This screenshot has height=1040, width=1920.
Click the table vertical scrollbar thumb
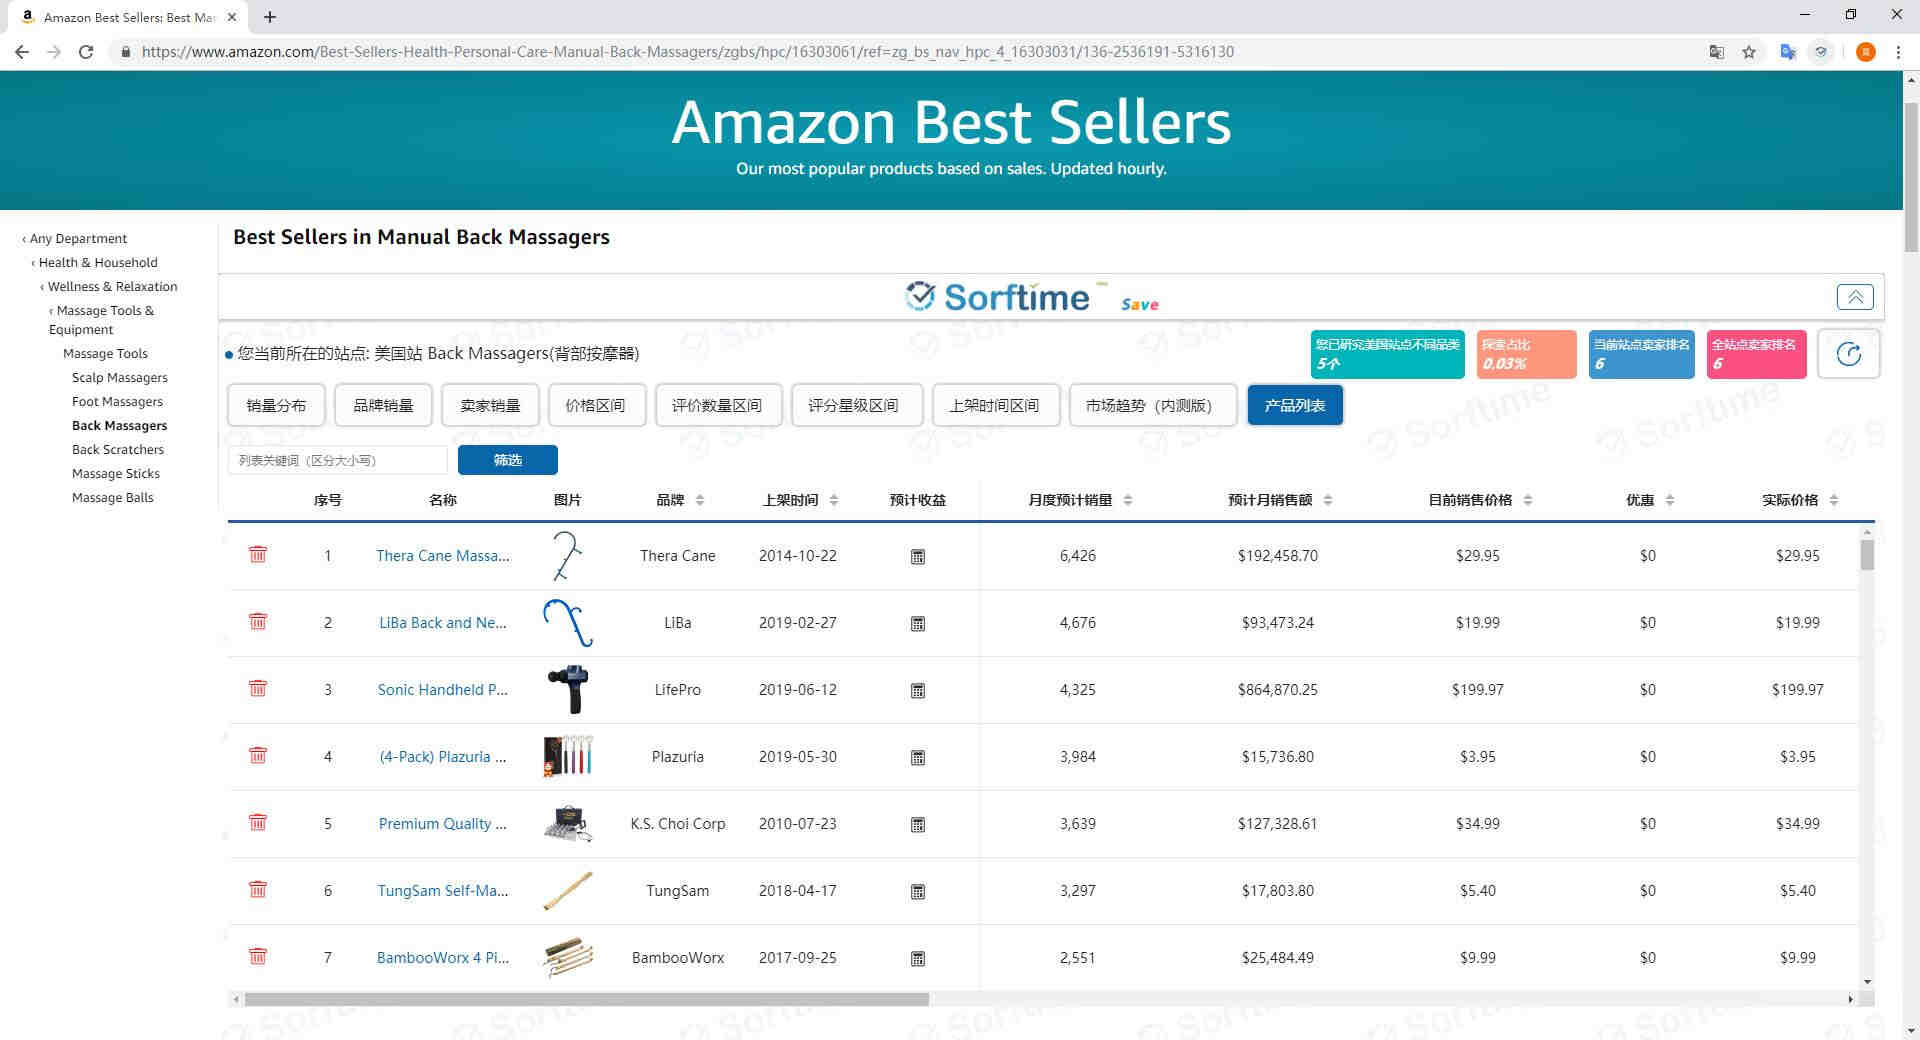1867,554
